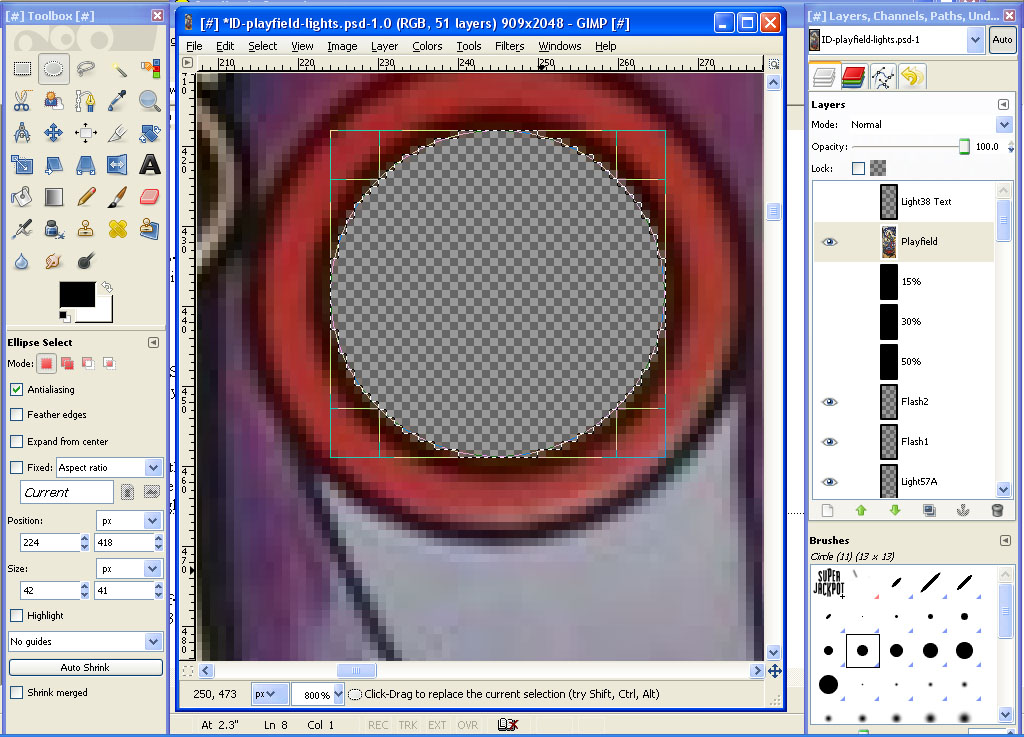Select the Bucket Fill tool
Image resolution: width=1024 pixels, height=737 pixels.
click(x=22, y=197)
